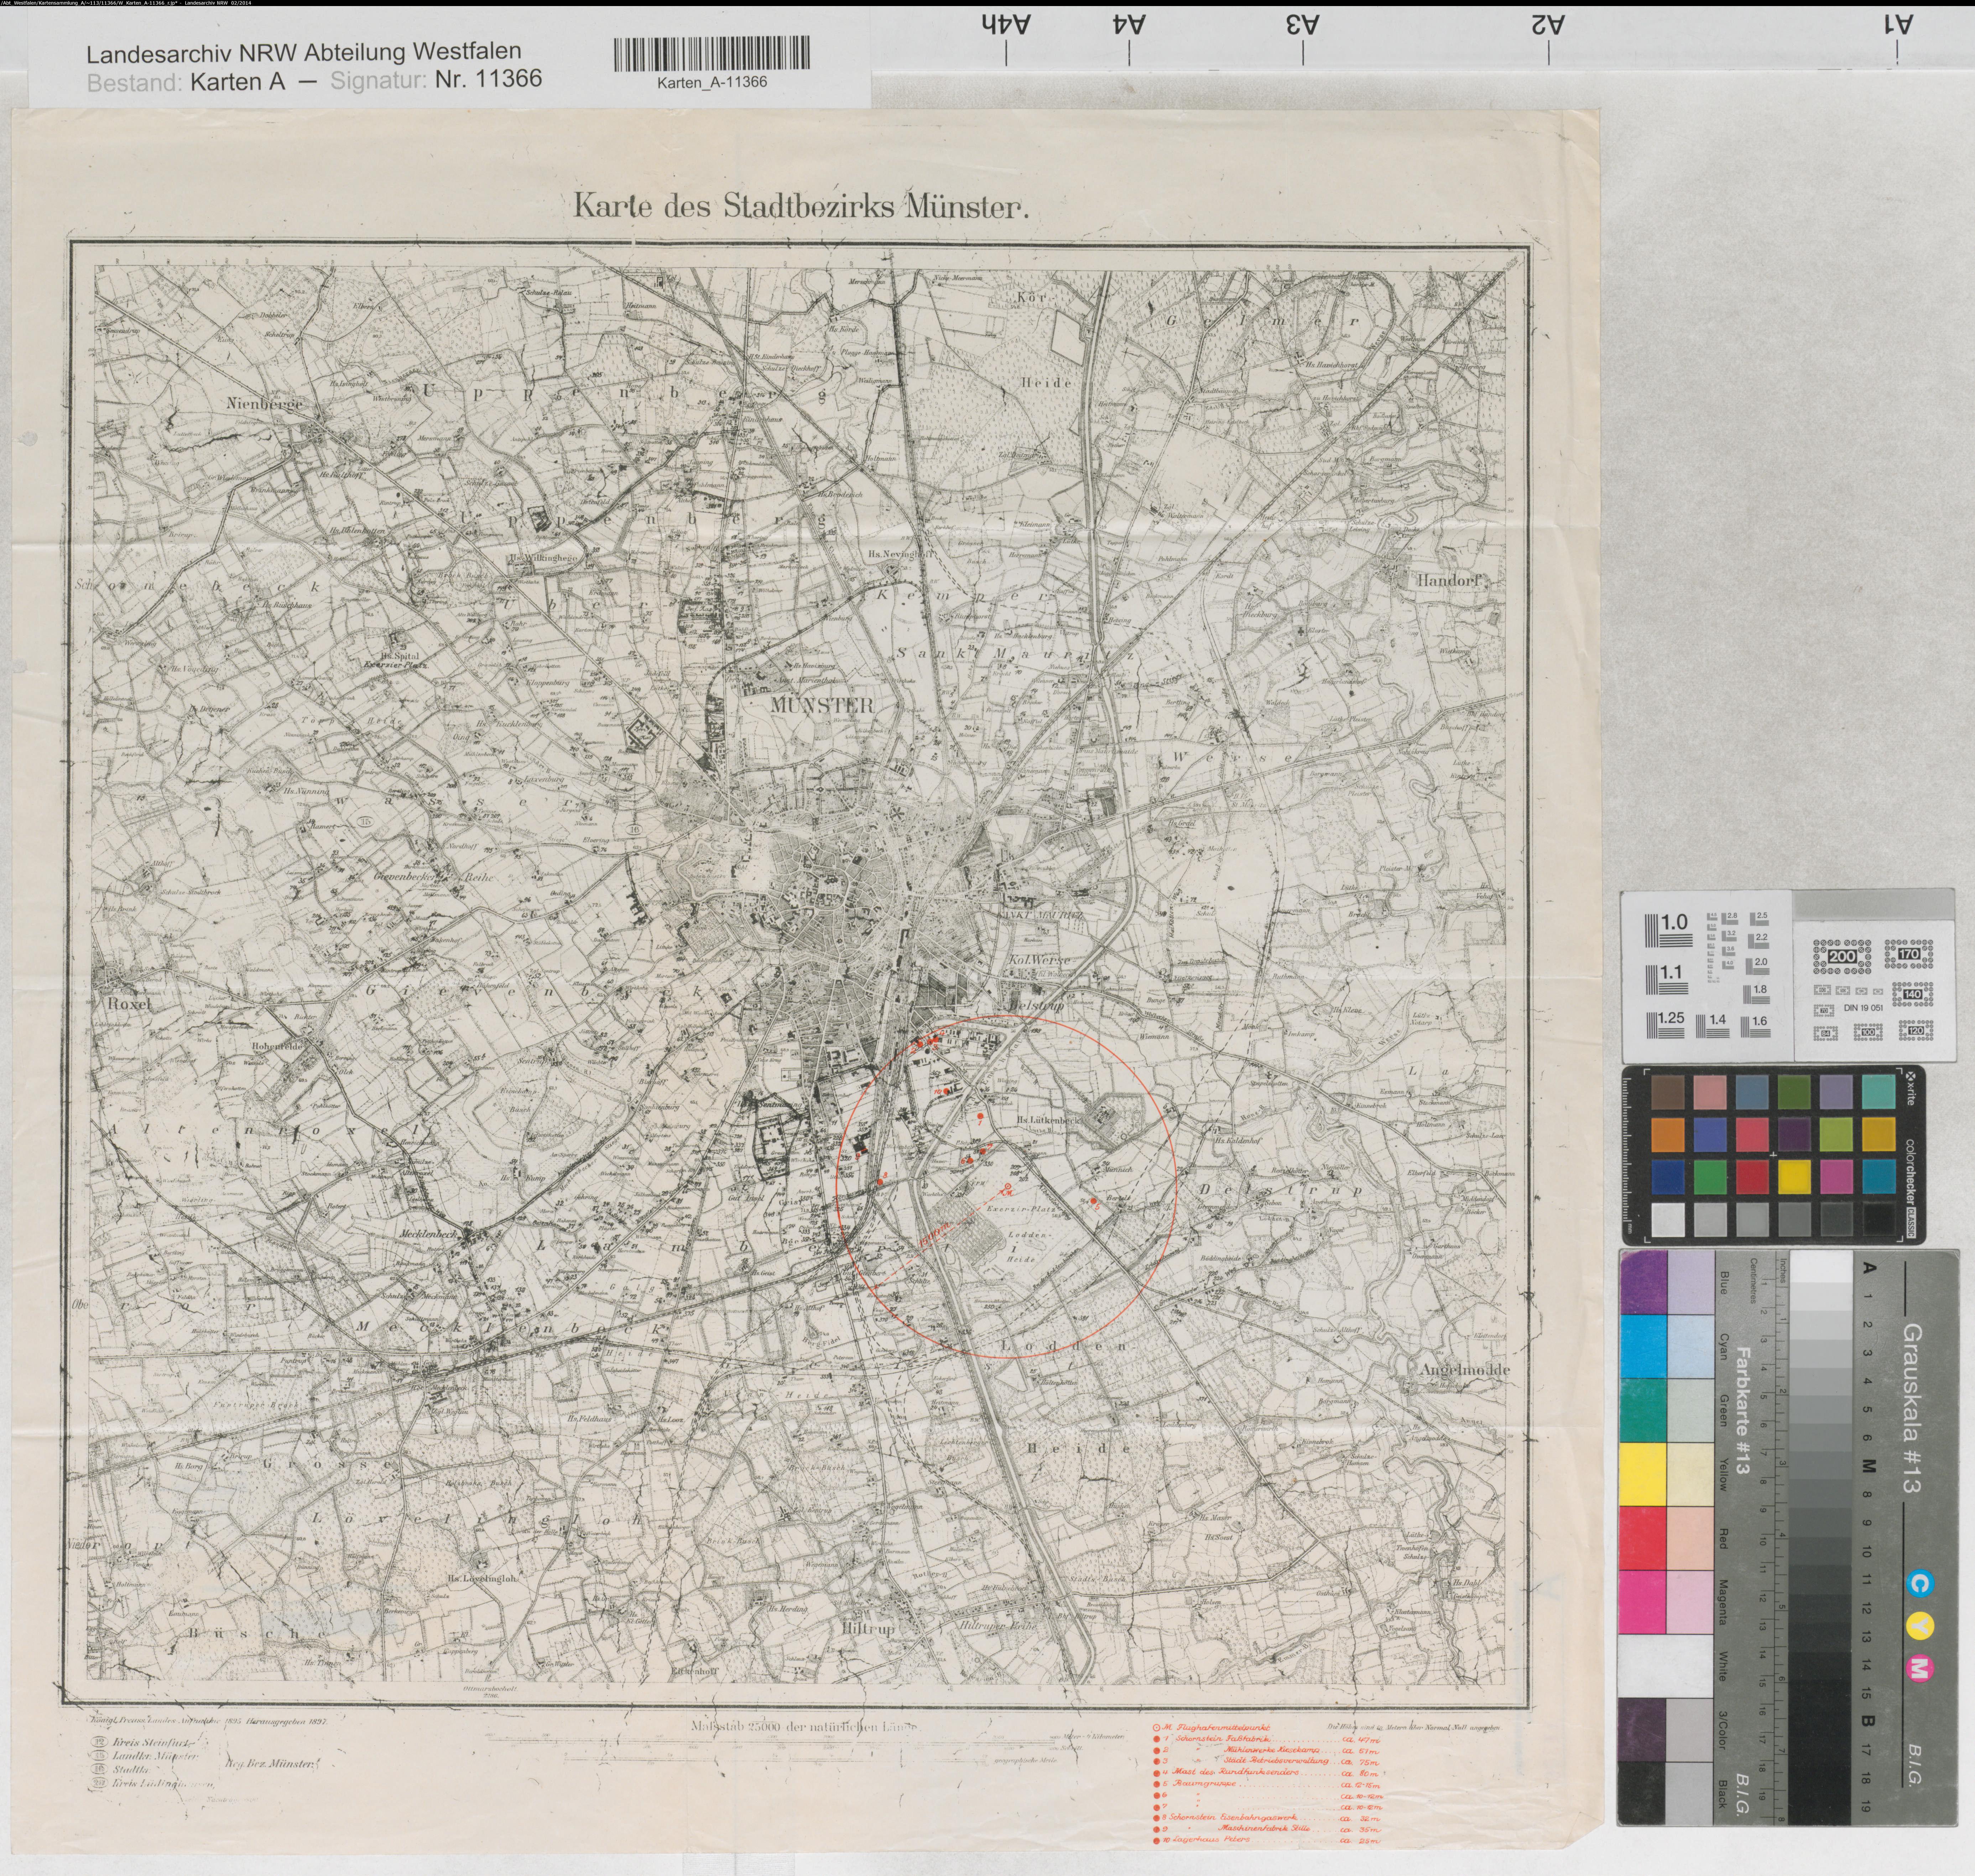
Task: Click the 'Mecklenbeck' village label
Action: tap(428, 1234)
